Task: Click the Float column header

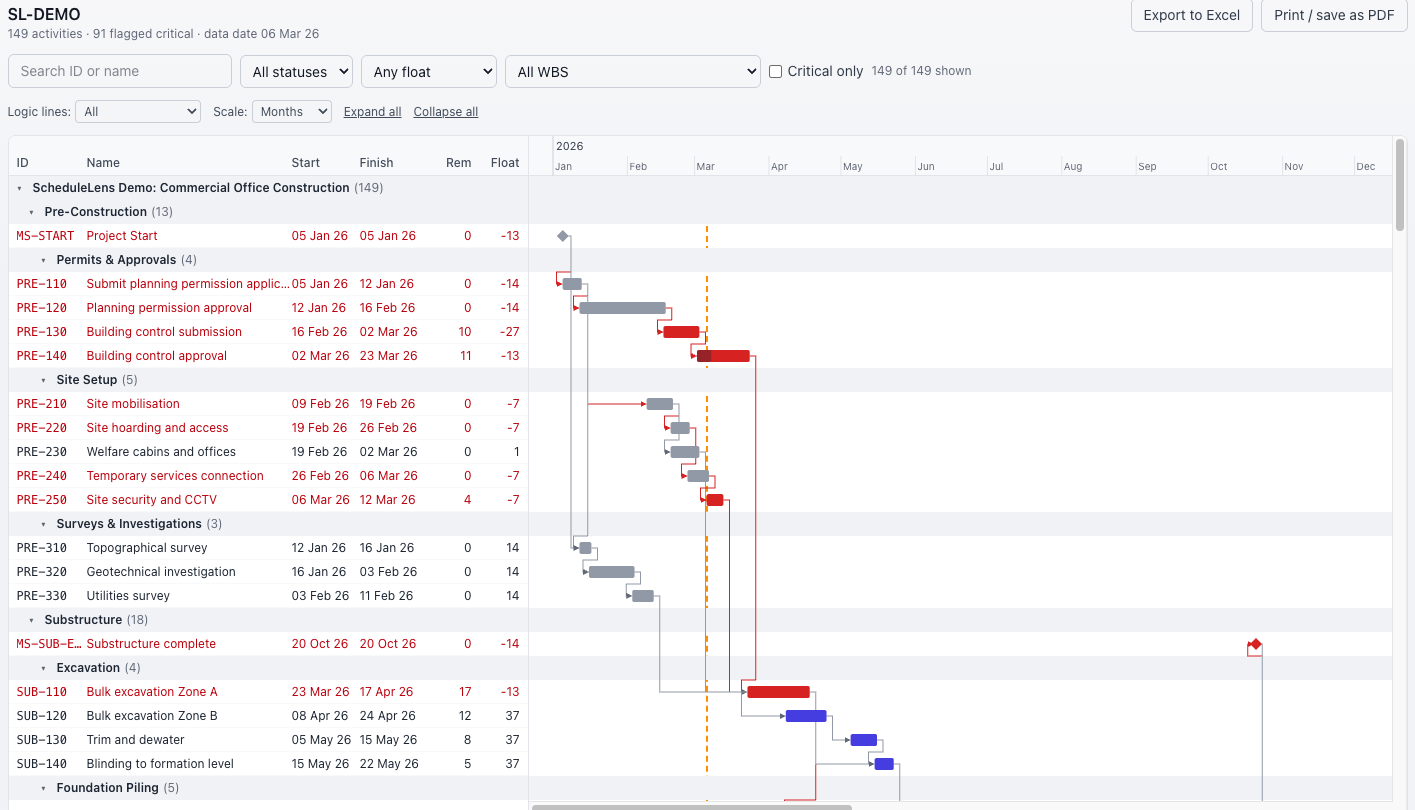Action: coord(505,163)
